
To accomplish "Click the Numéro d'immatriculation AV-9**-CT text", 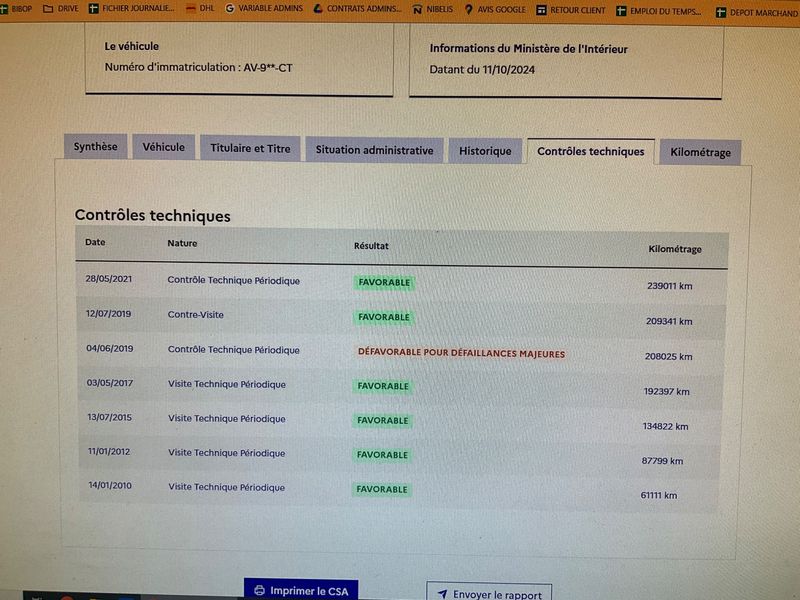I will [x=198, y=67].
